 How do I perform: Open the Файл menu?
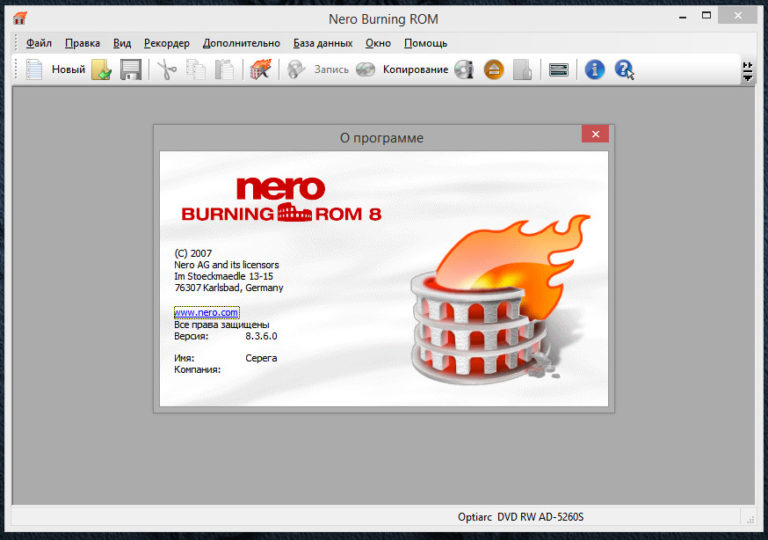point(39,43)
